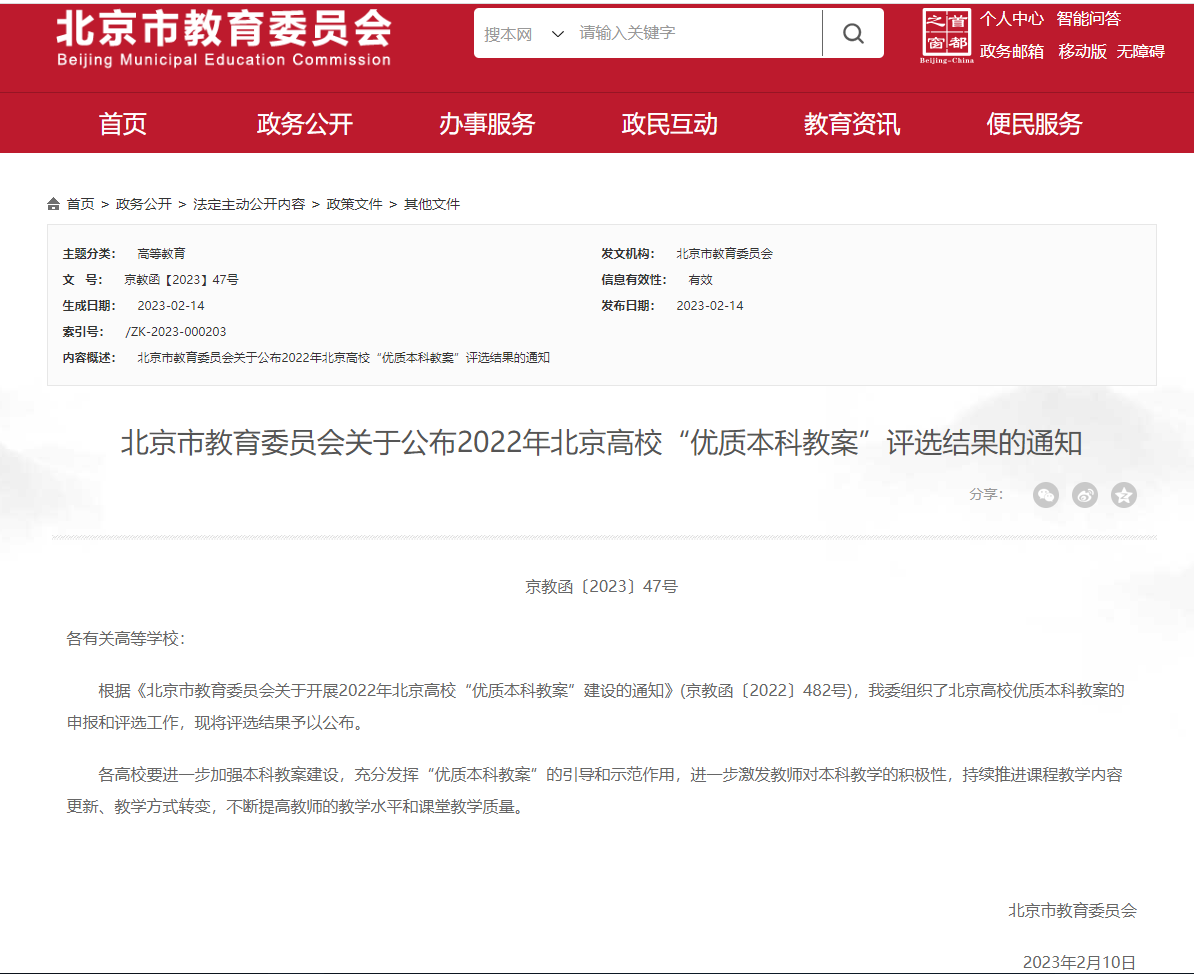Click the magnifier search icon
The width and height of the screenshot is (1194, 974).
pyautogui.click(x=852, y=34)
